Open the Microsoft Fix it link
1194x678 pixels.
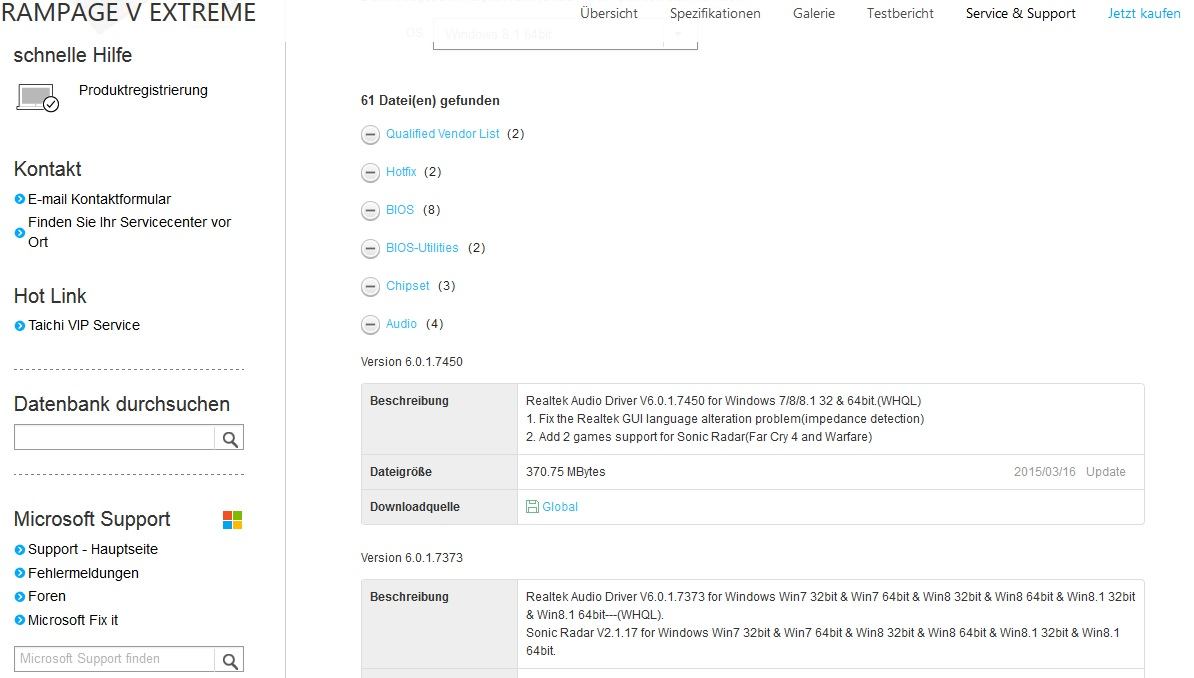[x=73, y=620]
